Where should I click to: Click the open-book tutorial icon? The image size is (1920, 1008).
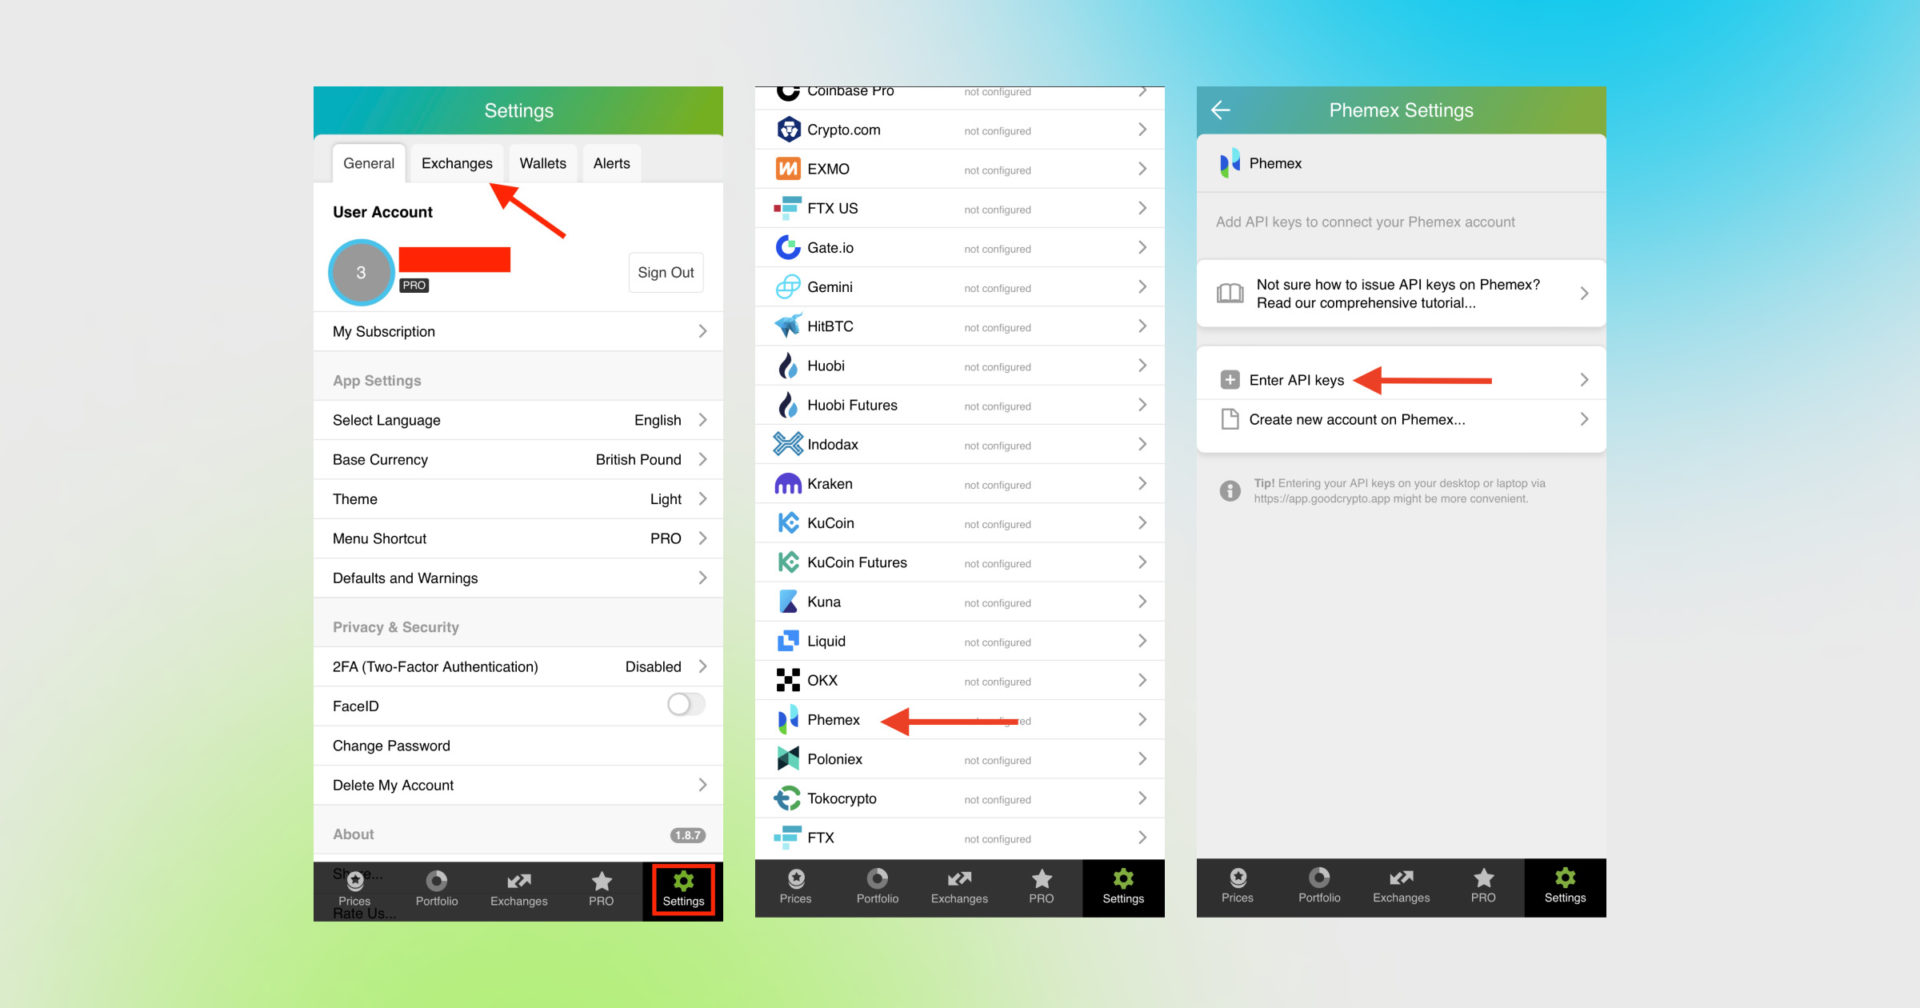pyautogui.click(x=1230, y=294)
